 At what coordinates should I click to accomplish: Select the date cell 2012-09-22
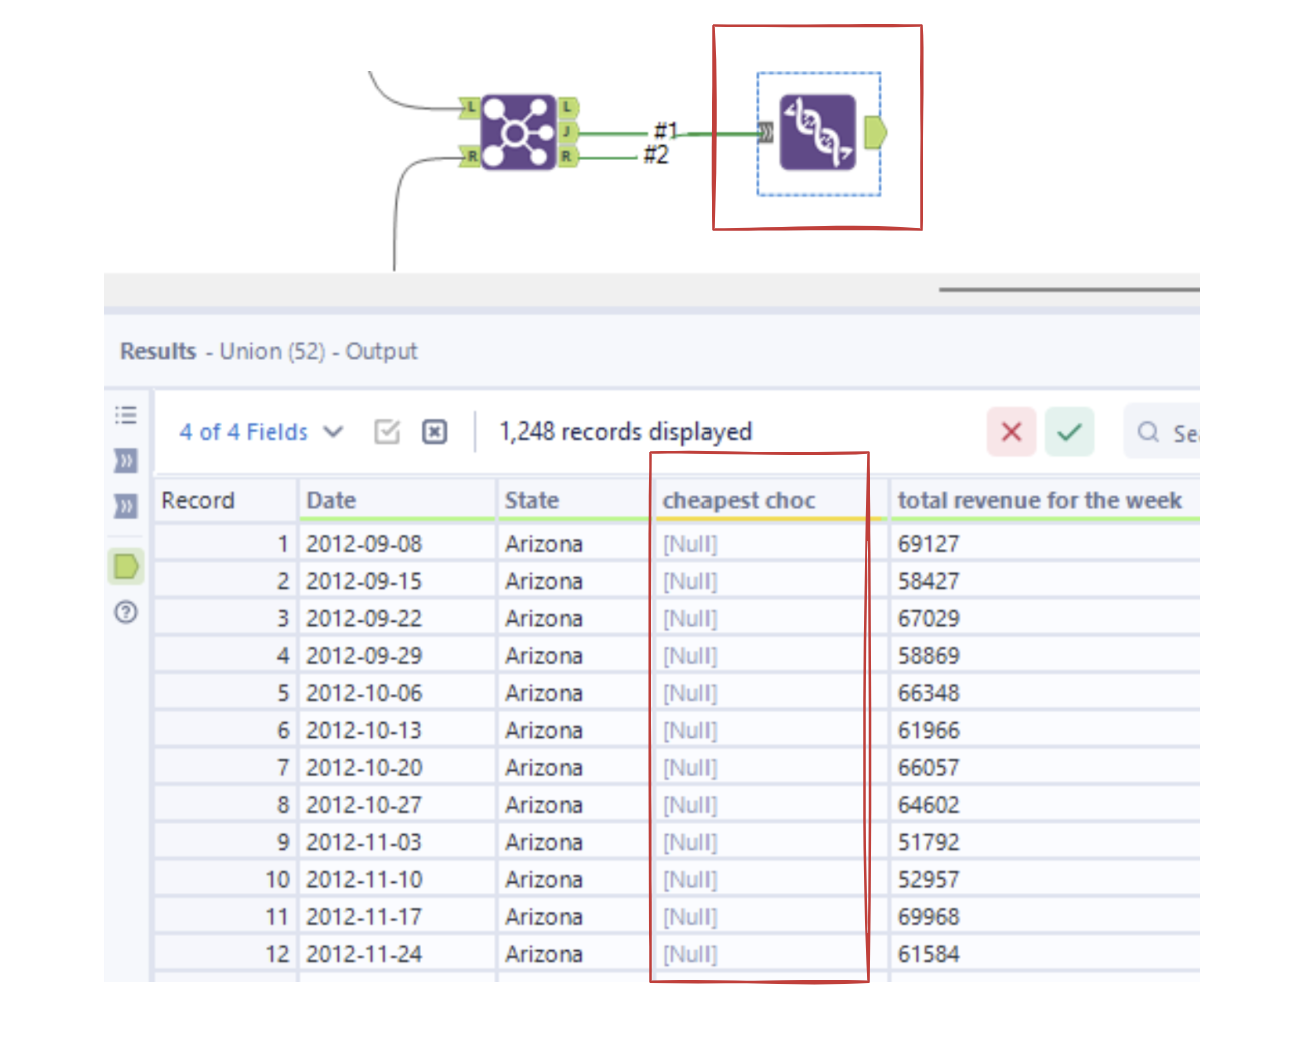click(397, 618)
